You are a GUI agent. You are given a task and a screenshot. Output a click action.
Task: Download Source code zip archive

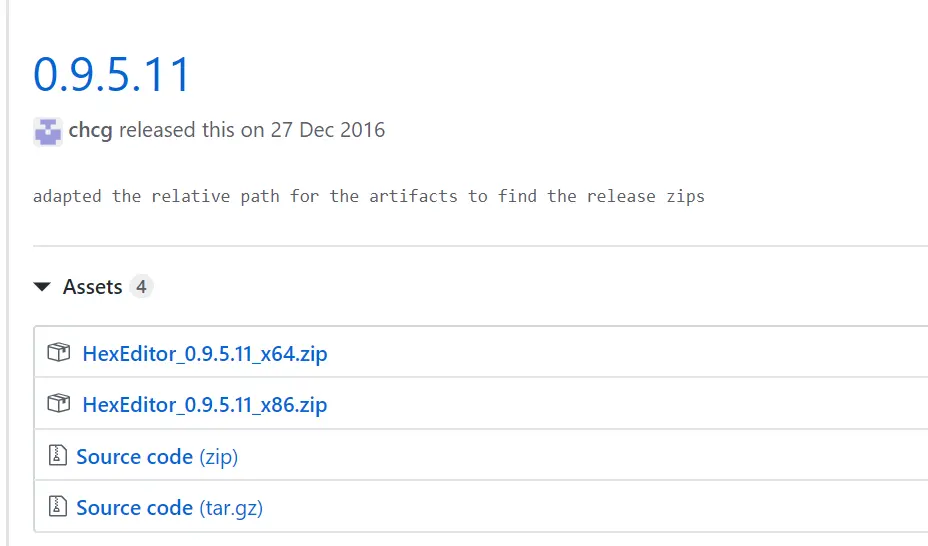coord(134,457)
